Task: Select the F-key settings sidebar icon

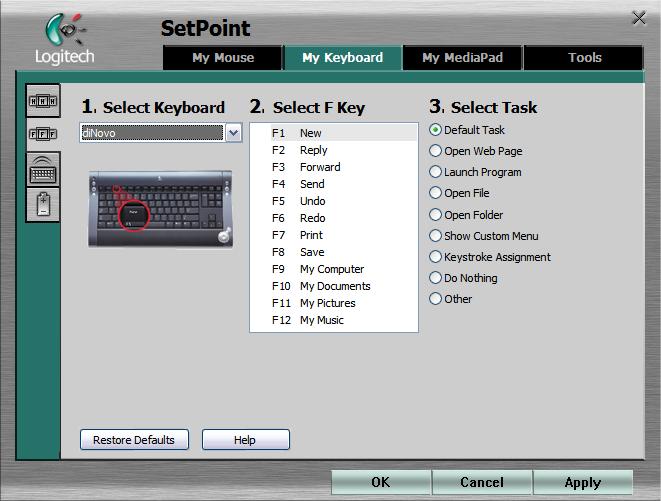Action: tap(43, 135)
